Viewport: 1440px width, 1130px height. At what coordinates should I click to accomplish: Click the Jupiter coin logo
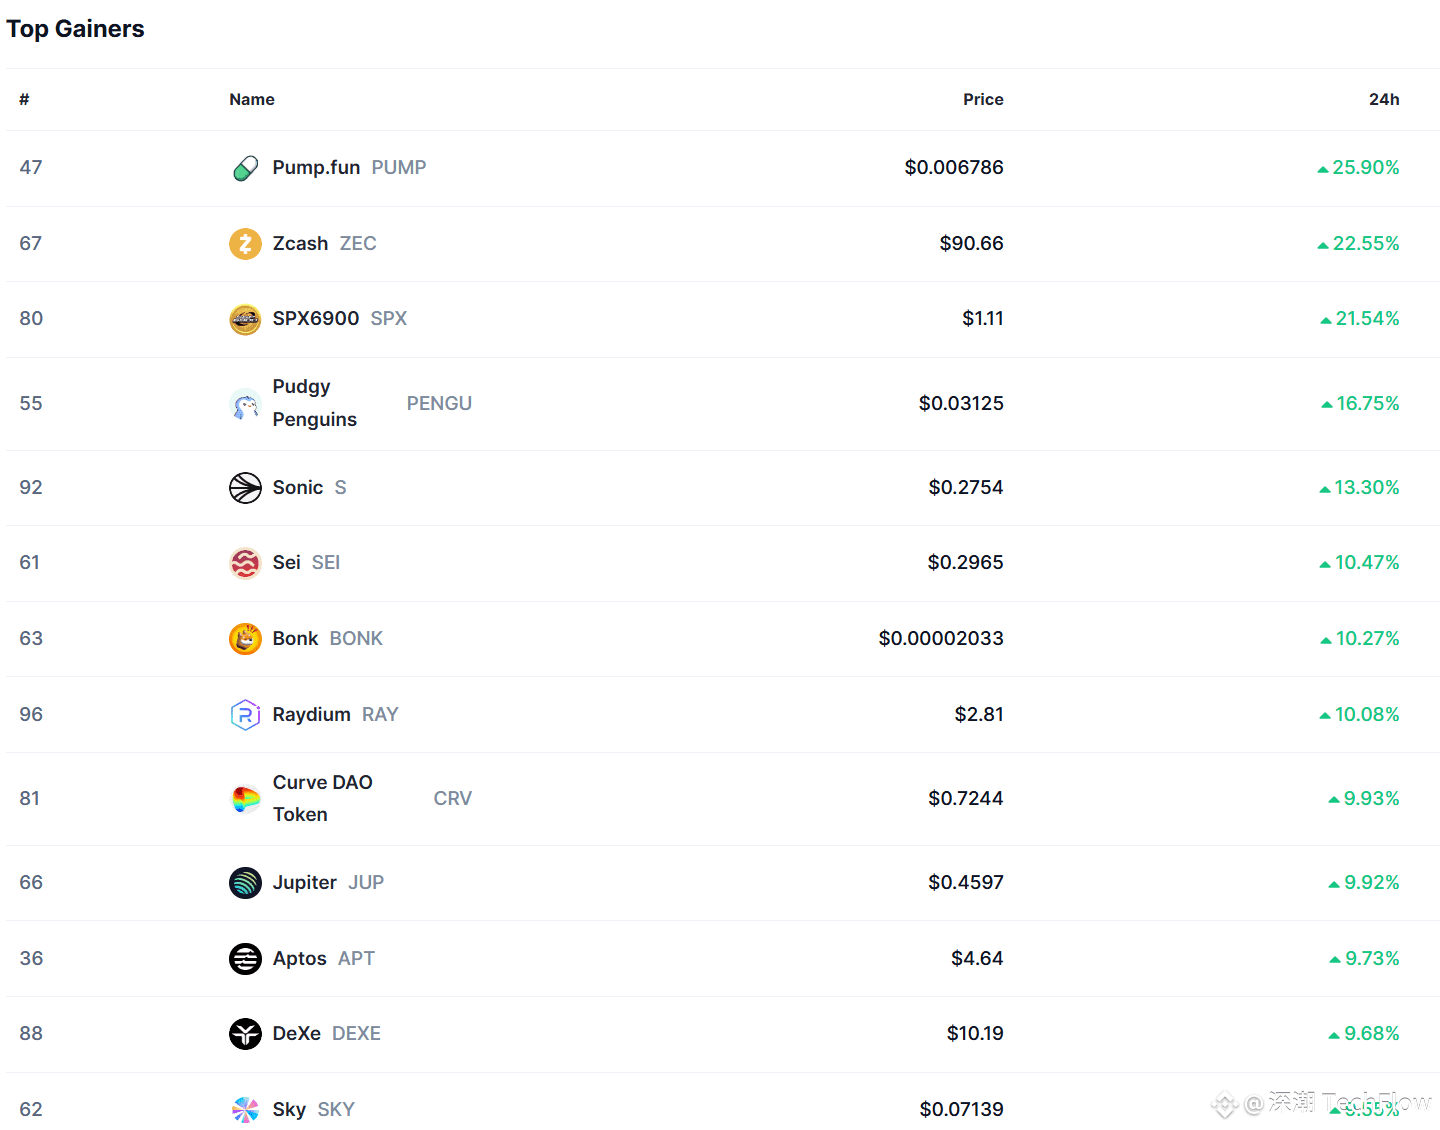pyautogui.click(x=245, y=883)
